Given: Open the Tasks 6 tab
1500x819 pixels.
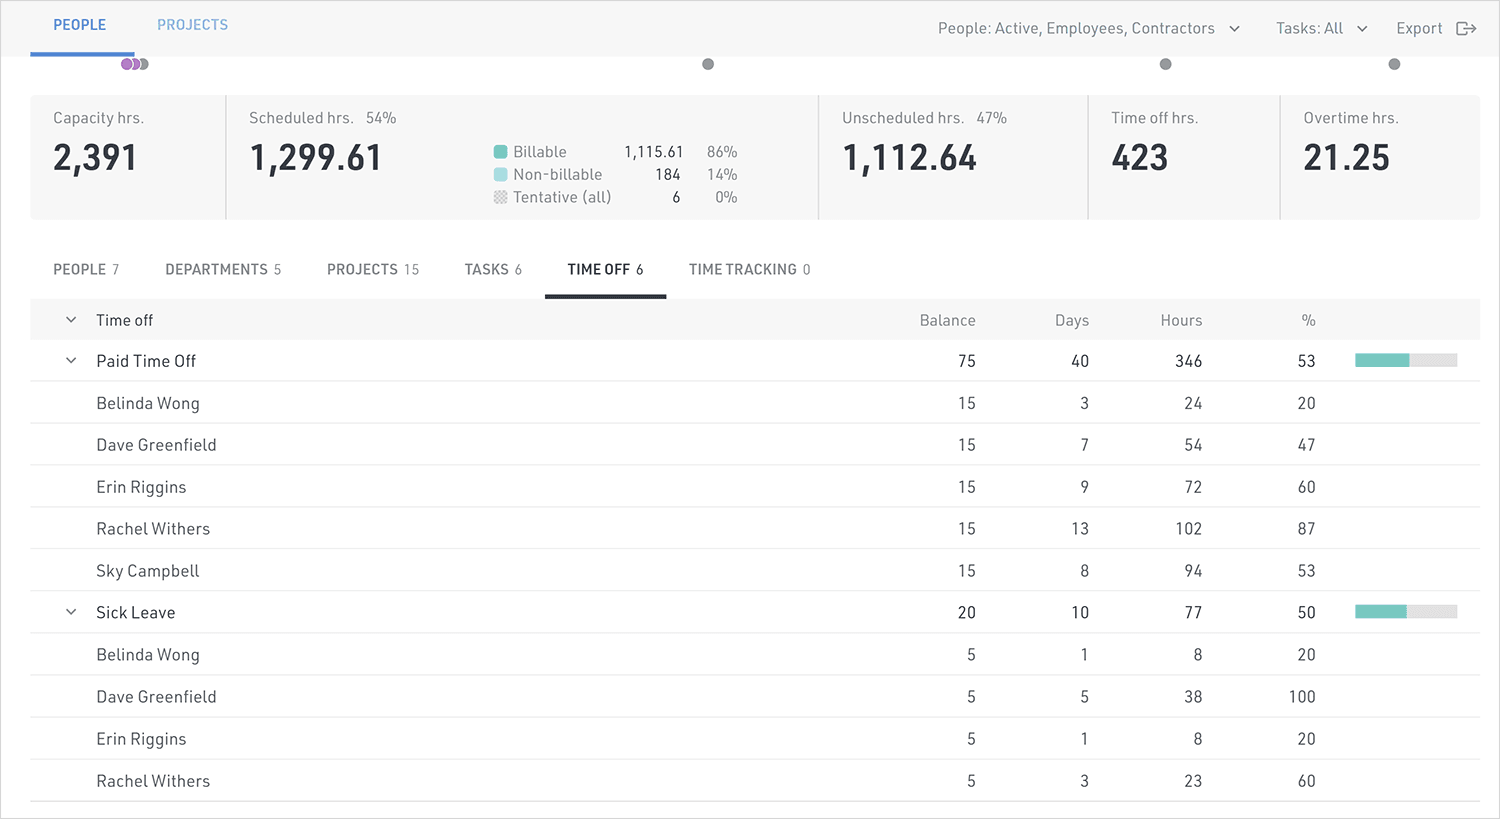Looking at the screenshot, I should click(493, 269).
